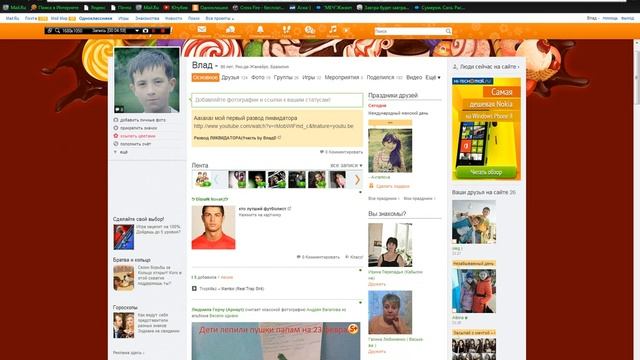The width and height of the screenshot is (640, 360).
Task: Expand the 'Ещё' profile tabs dropdown
Action: tap(433, 77)
